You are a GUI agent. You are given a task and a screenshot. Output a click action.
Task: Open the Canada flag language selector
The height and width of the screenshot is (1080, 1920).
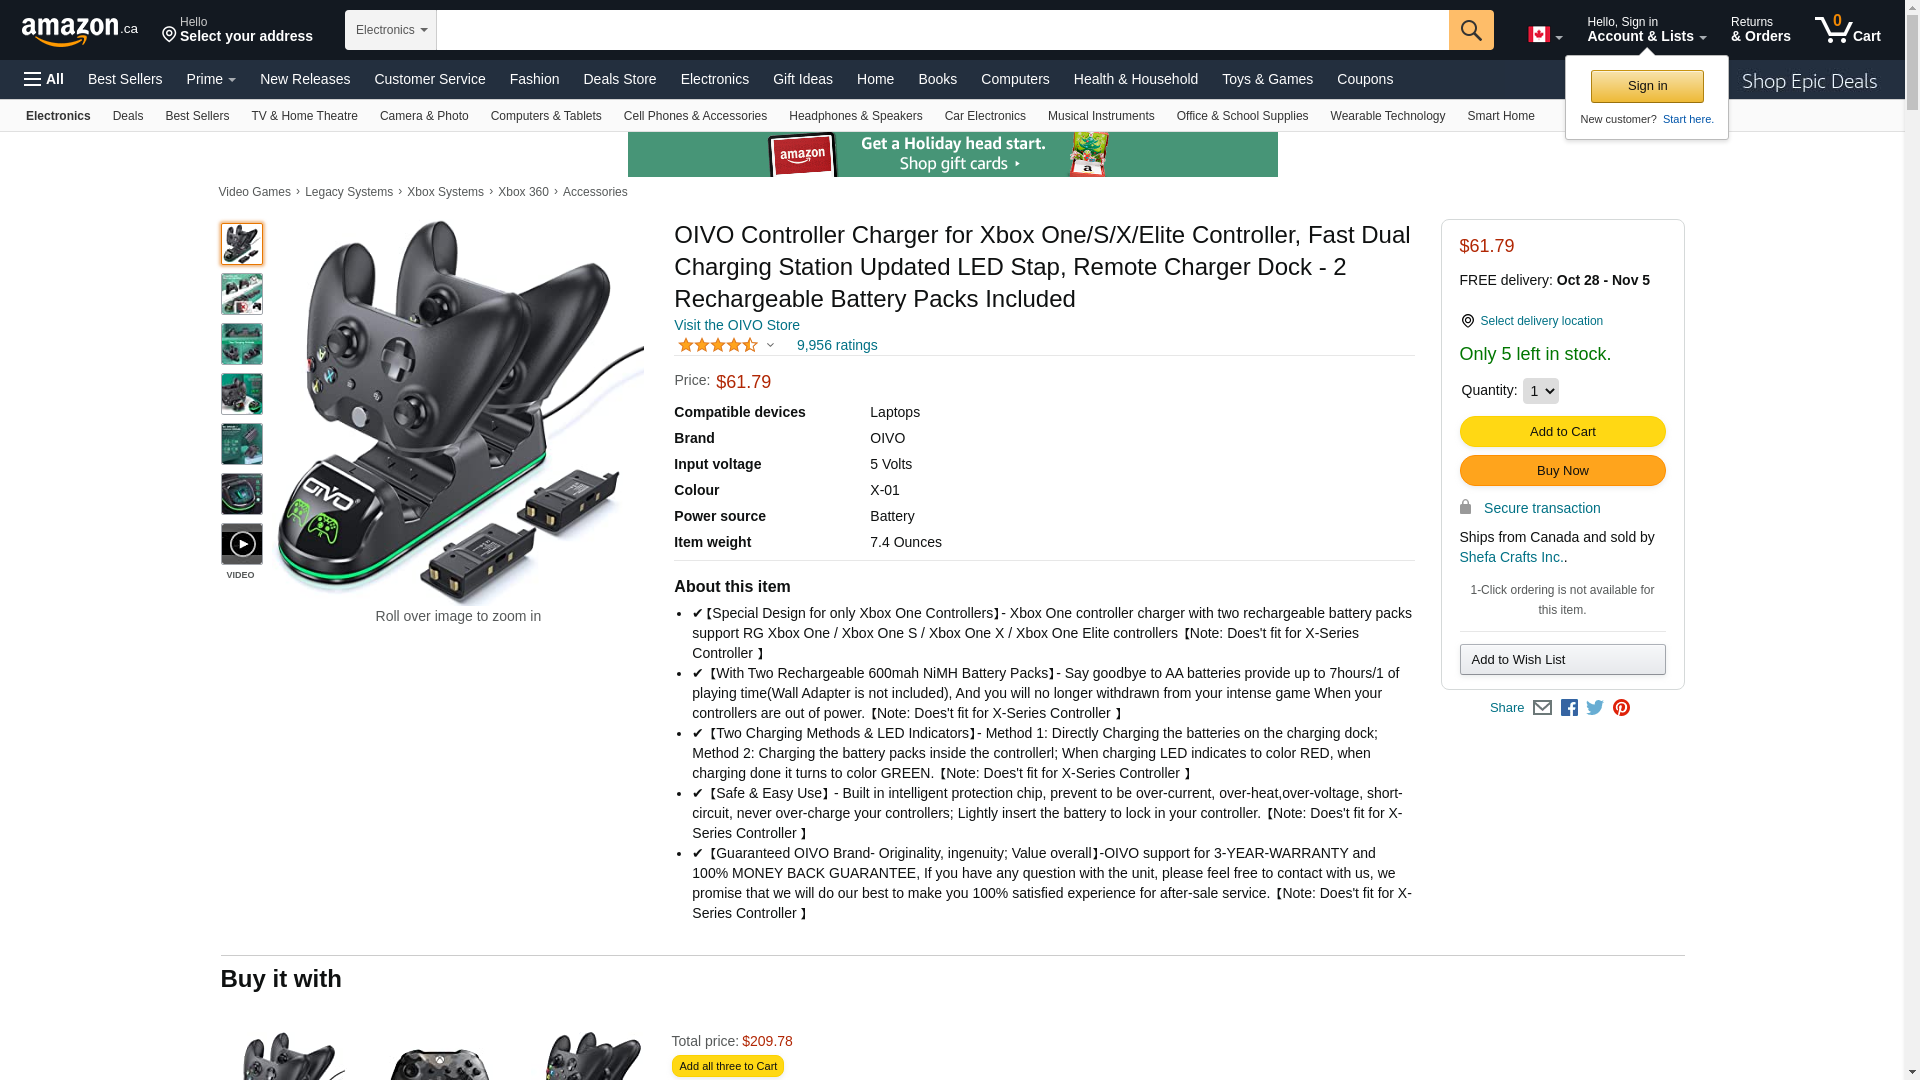1545,34
